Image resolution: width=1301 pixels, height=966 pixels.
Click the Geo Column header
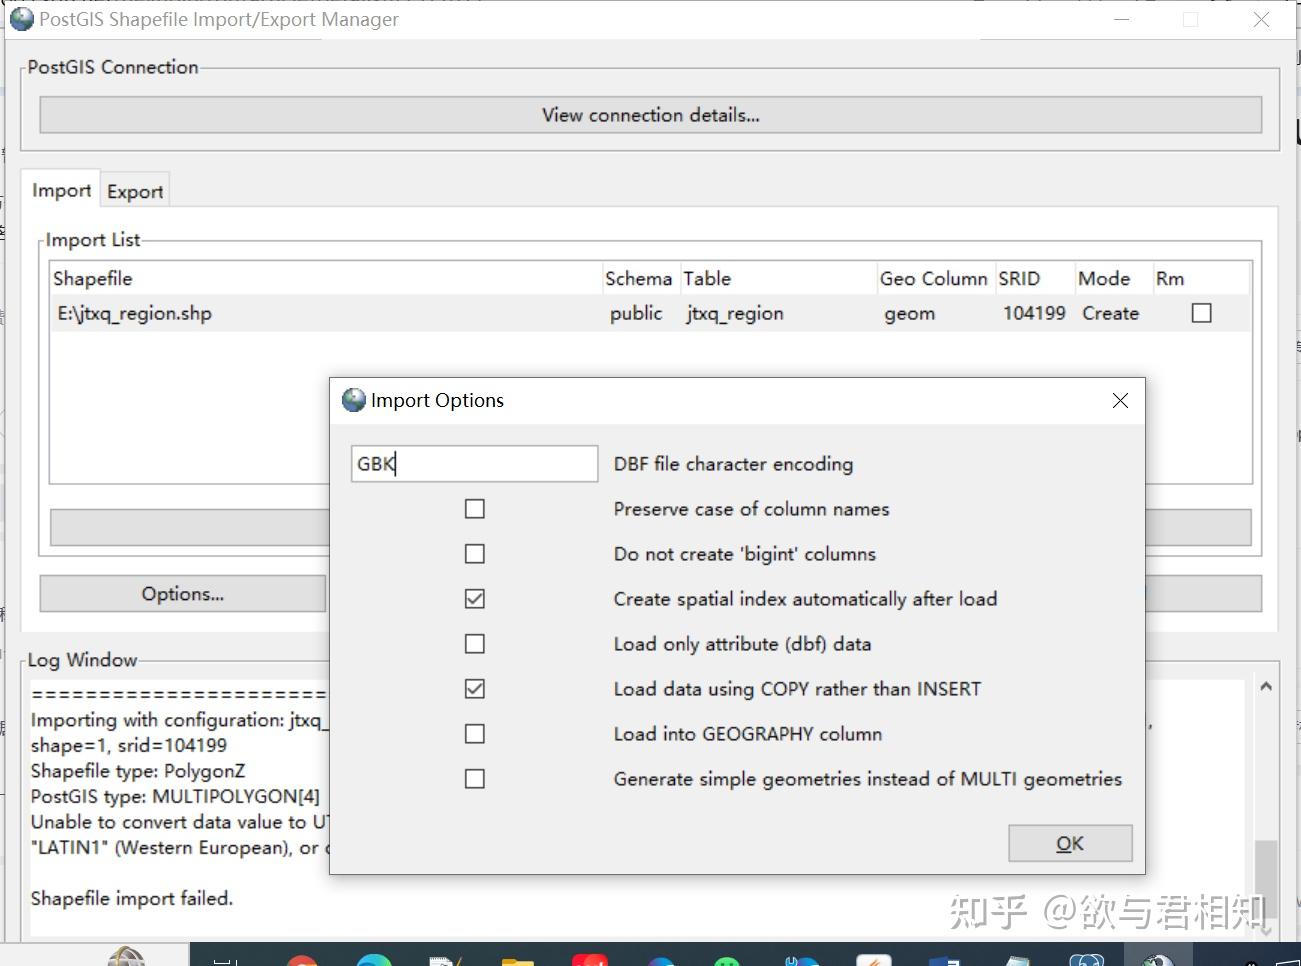tap(934, 278)
